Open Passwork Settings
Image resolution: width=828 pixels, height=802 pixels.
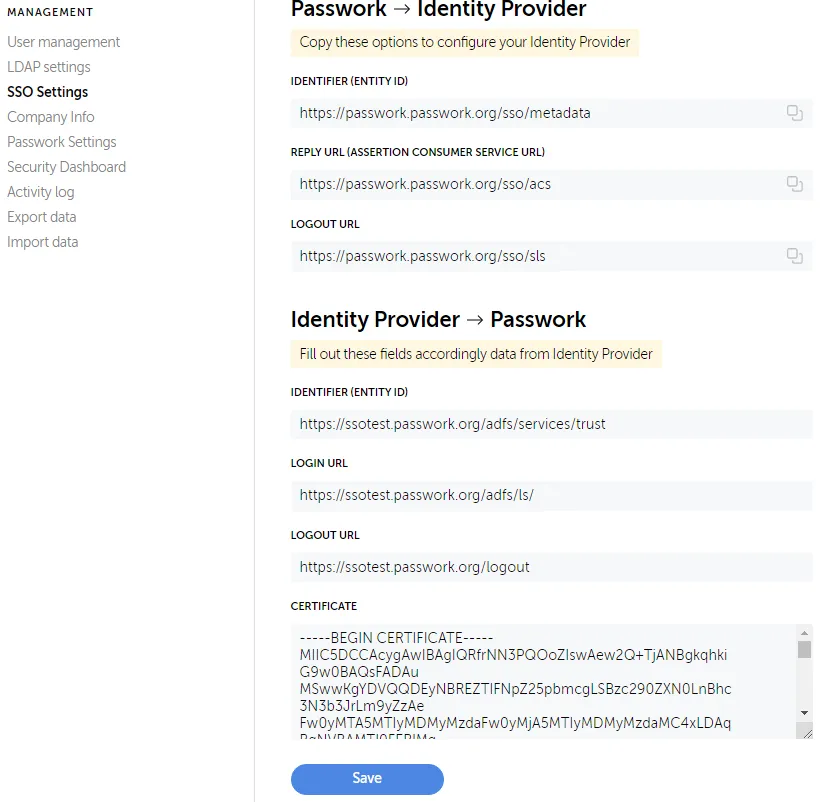[61, 142]
